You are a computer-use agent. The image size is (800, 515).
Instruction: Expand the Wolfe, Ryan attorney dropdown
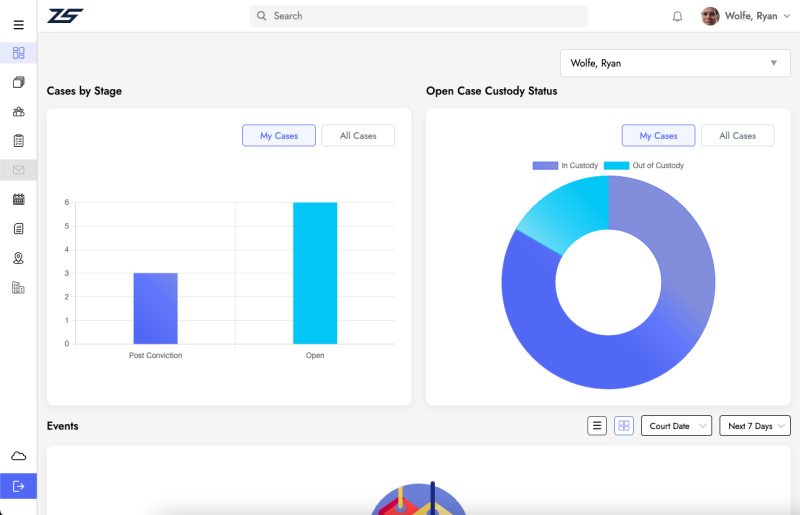(x=676, y=63)
